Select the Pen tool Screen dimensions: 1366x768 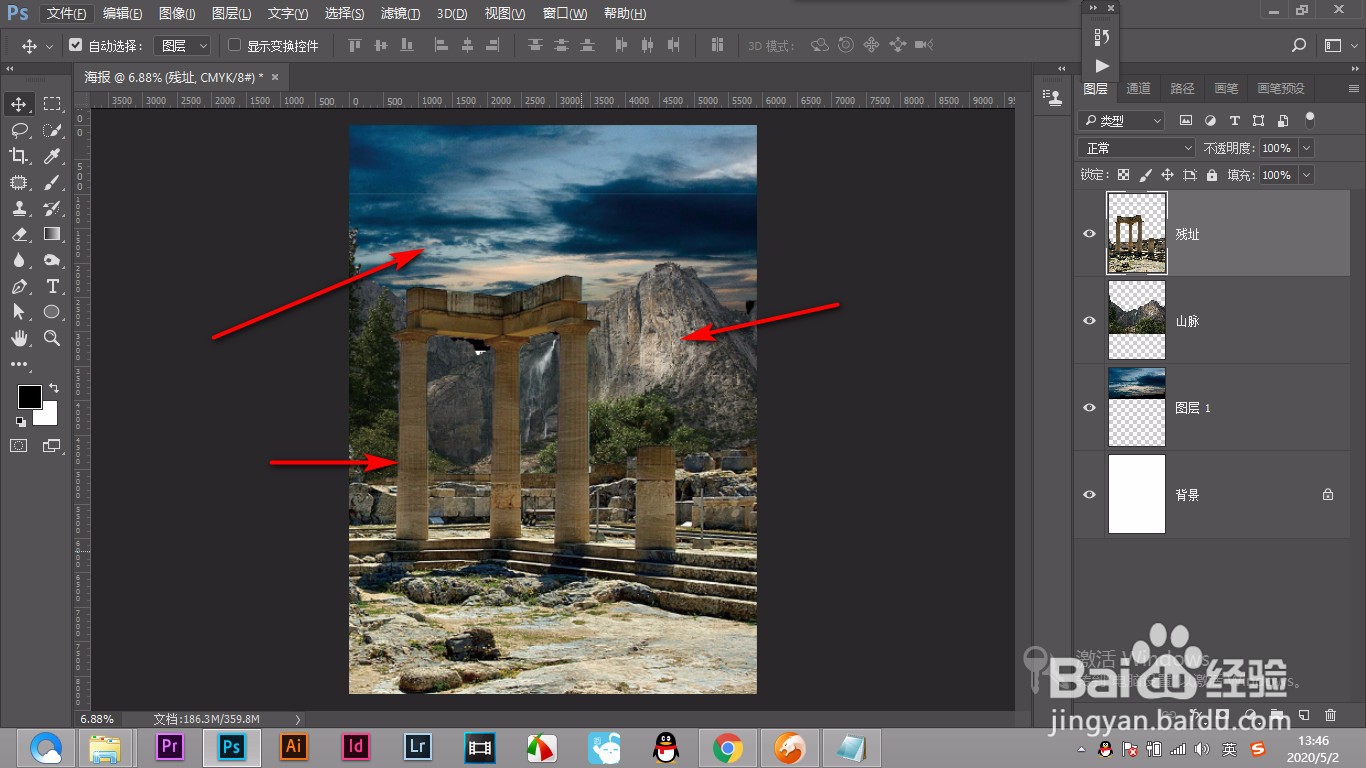[19, 286]
